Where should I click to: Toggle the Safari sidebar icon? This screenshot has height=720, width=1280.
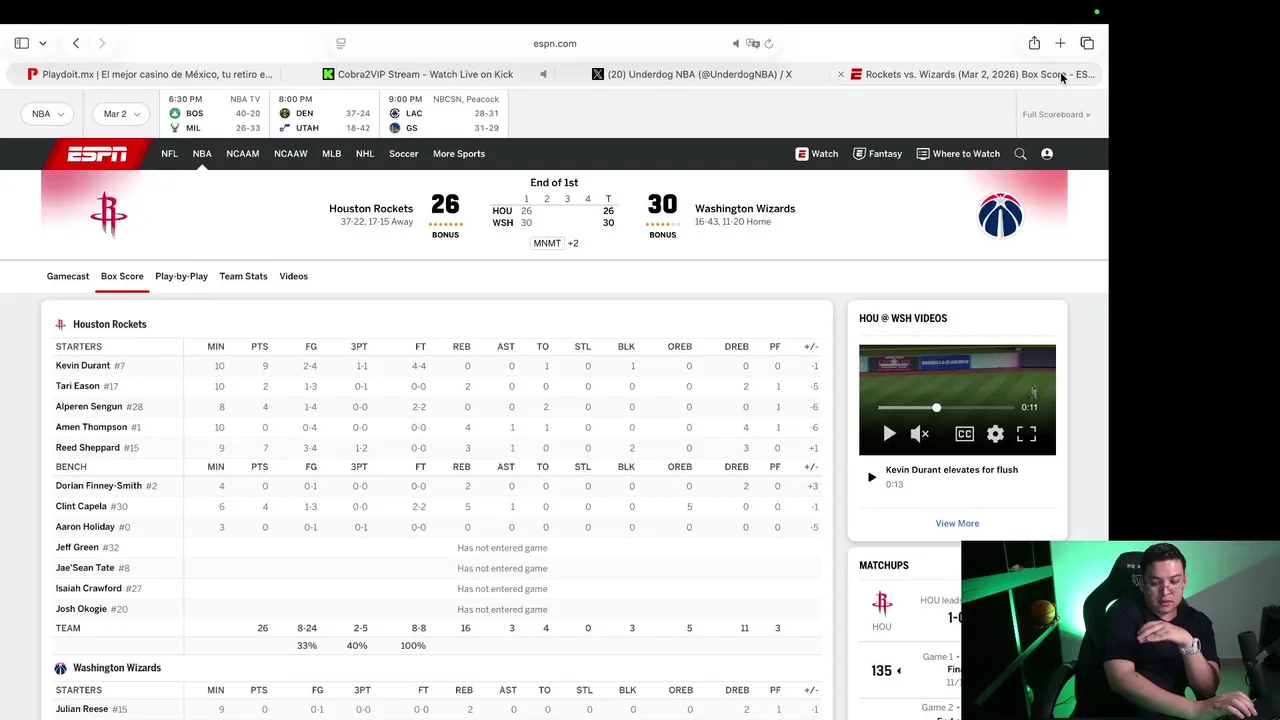(21, 43)
